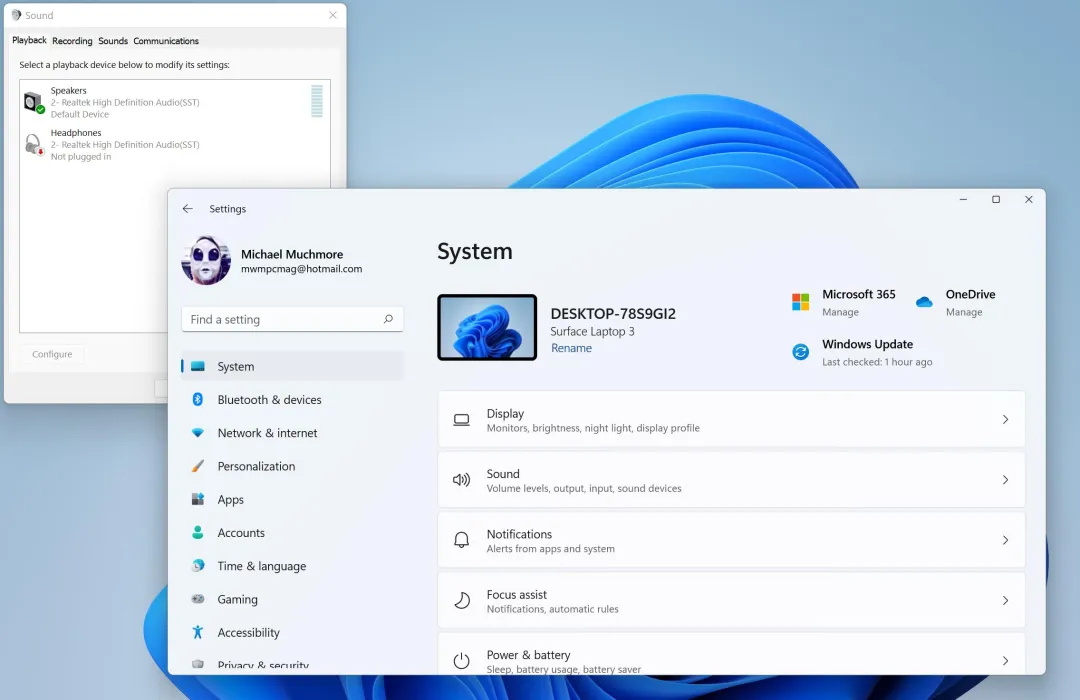Click the Windows Update sync icon
This screenshot has width=1080, height=700.
click(800, 352)
